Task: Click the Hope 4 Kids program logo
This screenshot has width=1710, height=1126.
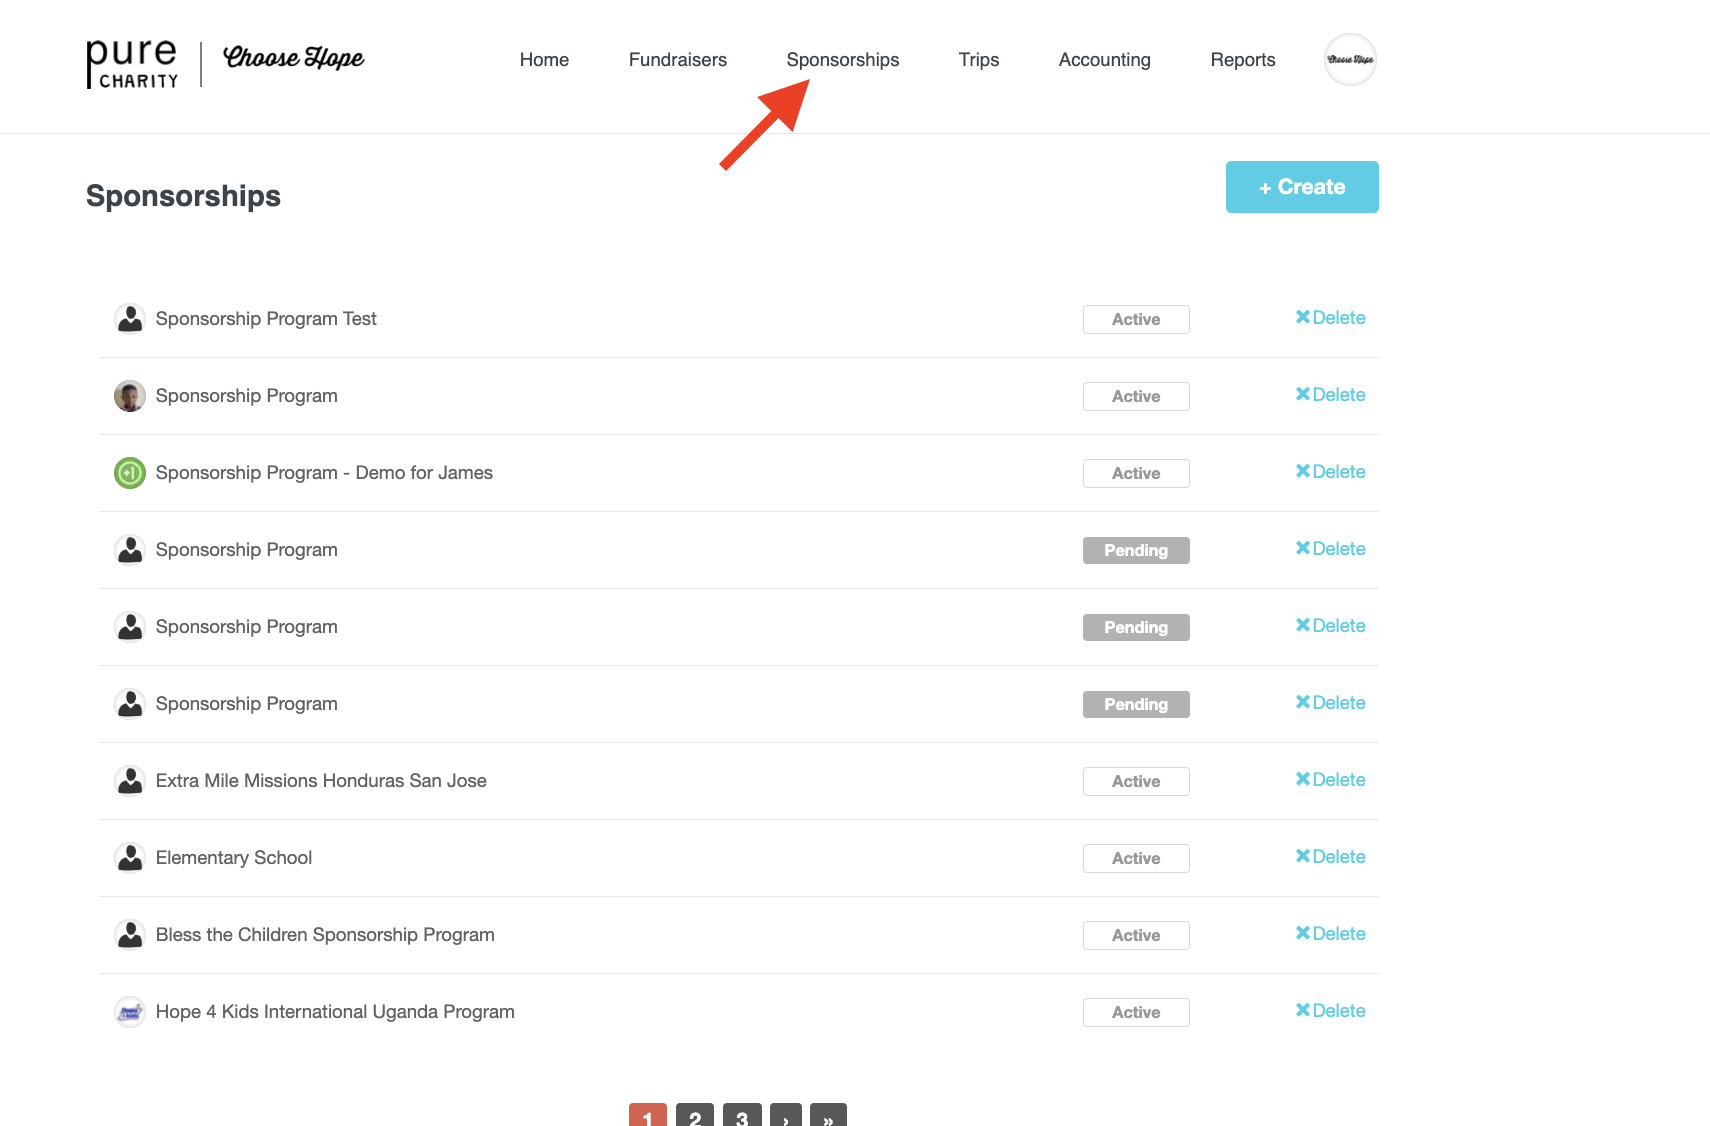Action: 129,1011
